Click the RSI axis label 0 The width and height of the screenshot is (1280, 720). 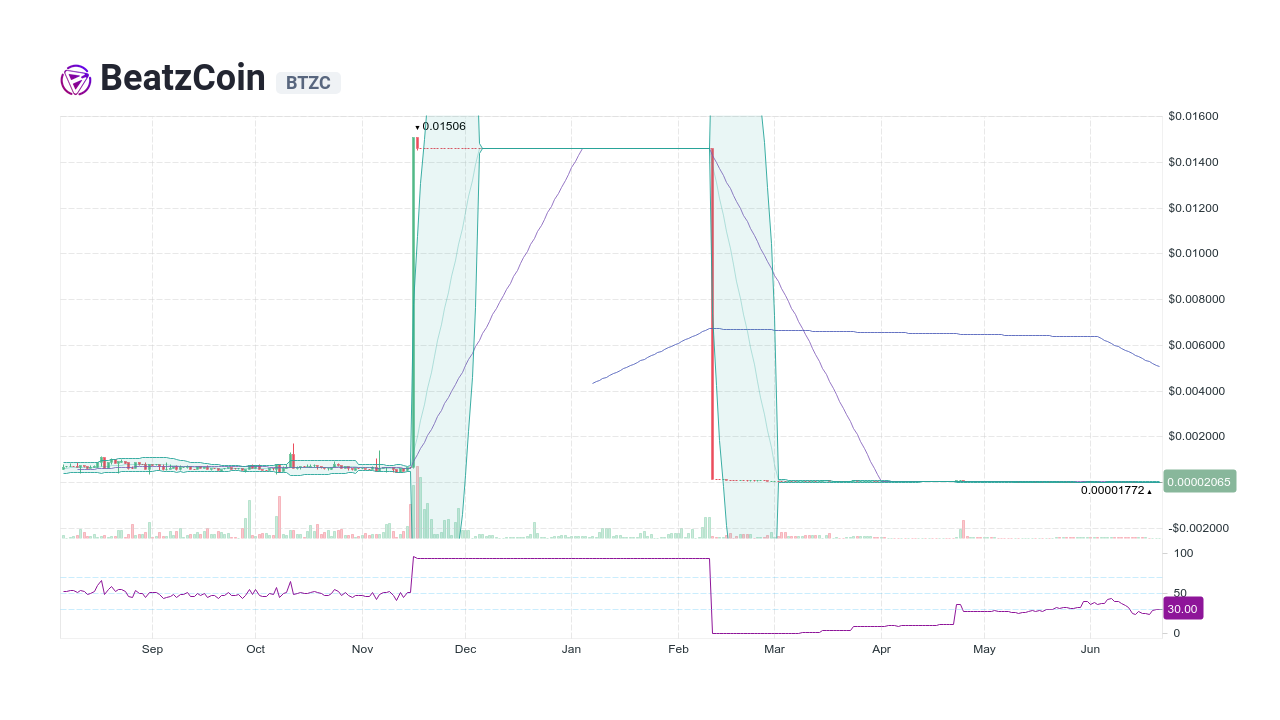click(1177, 633)
